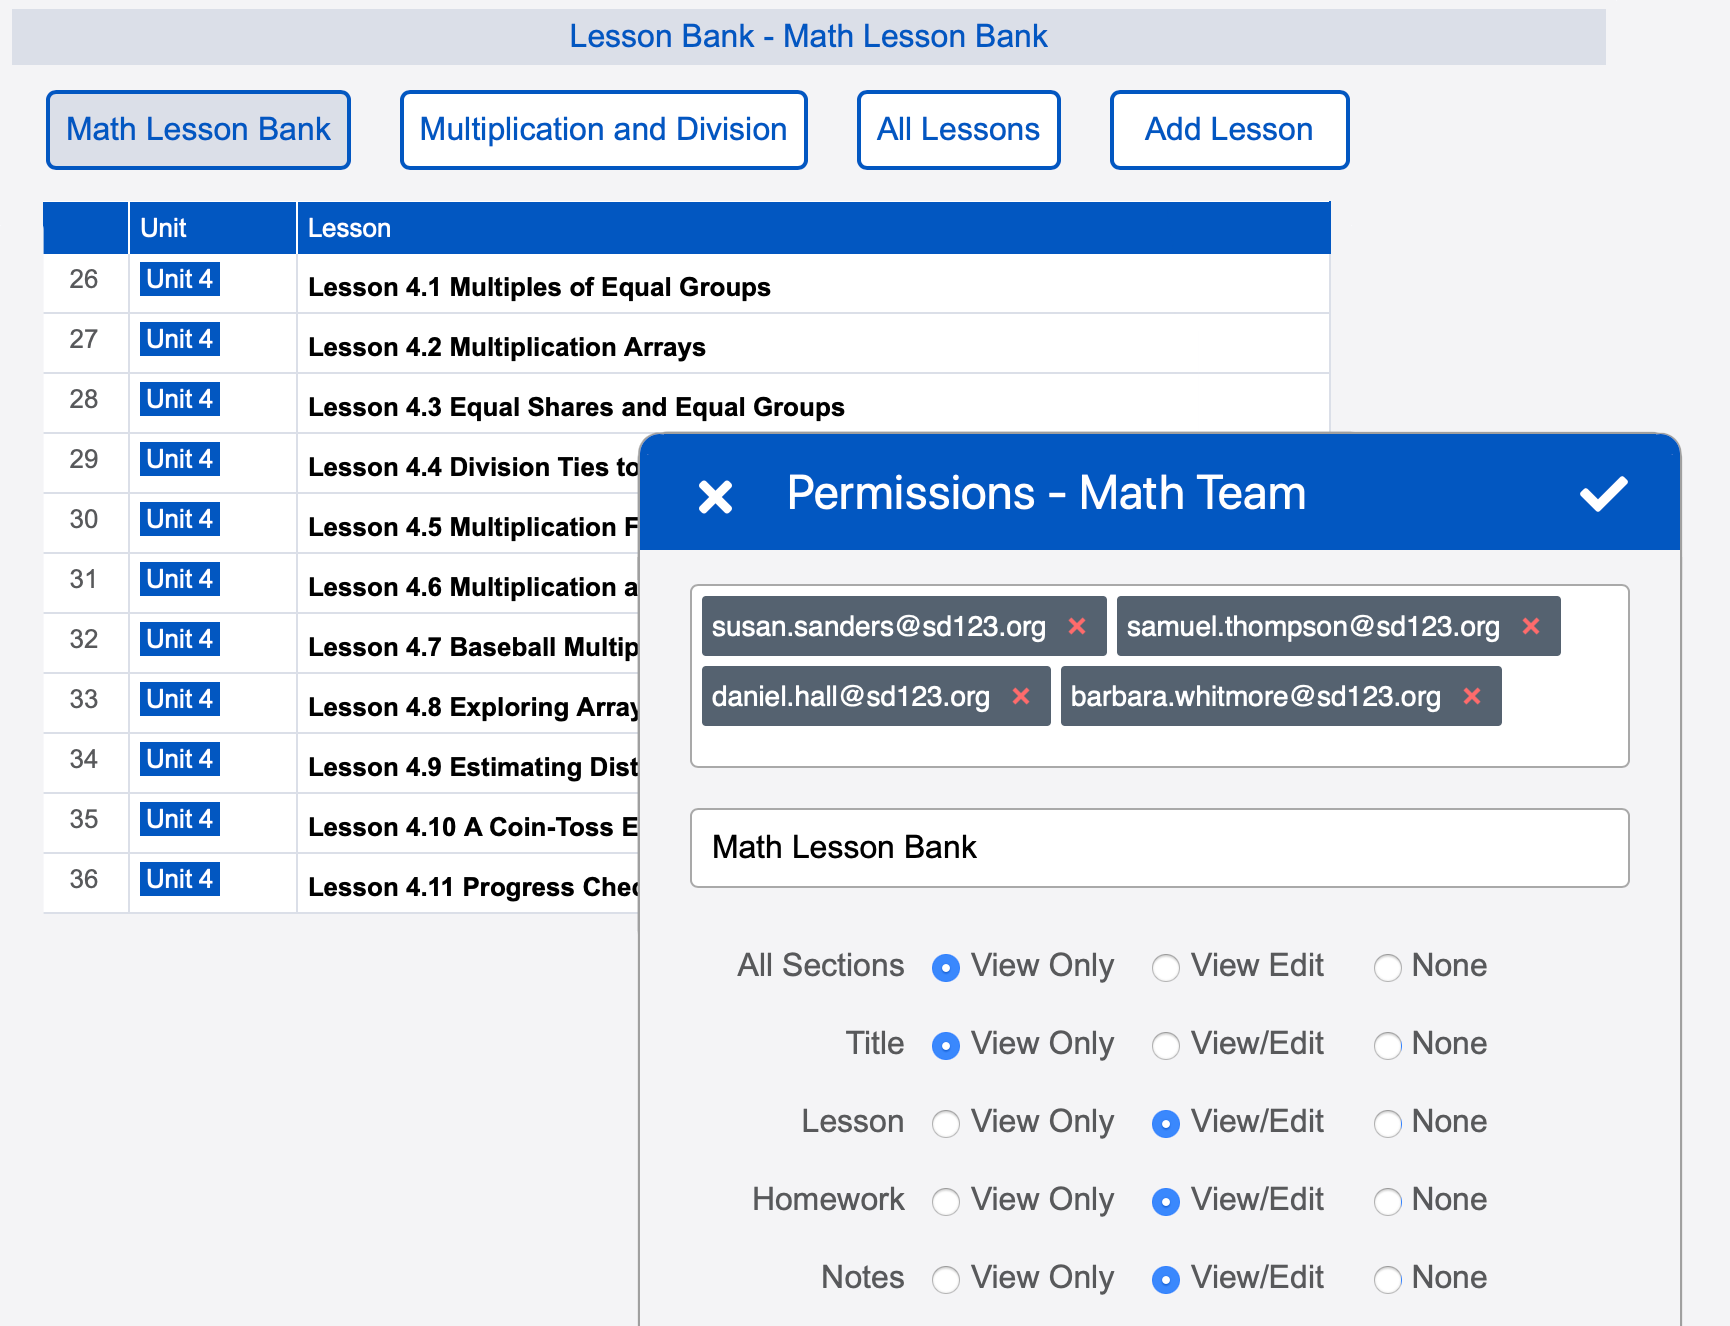Switch to the All Lessons view
Screen dimensions: 1730x1326
tap(957, 129)
